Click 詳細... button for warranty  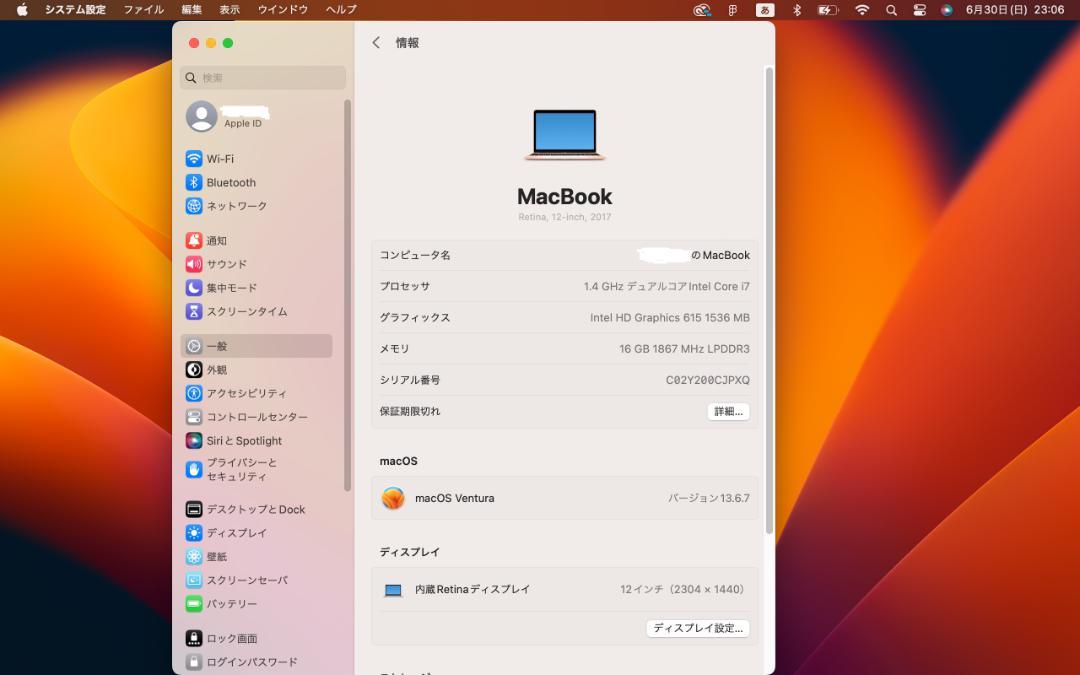[x=728, y=412]
